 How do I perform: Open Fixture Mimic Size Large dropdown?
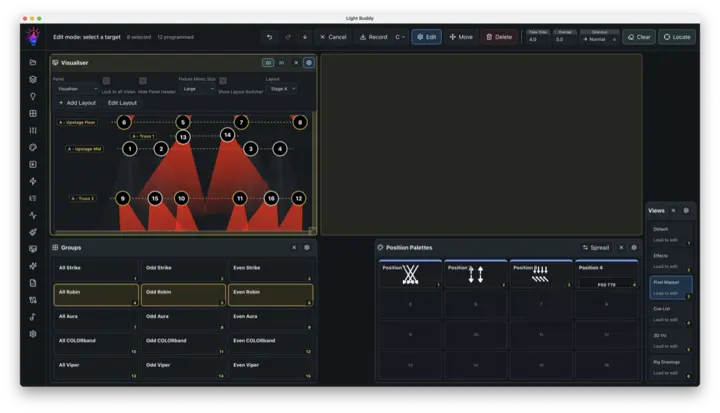coord(197,89)
